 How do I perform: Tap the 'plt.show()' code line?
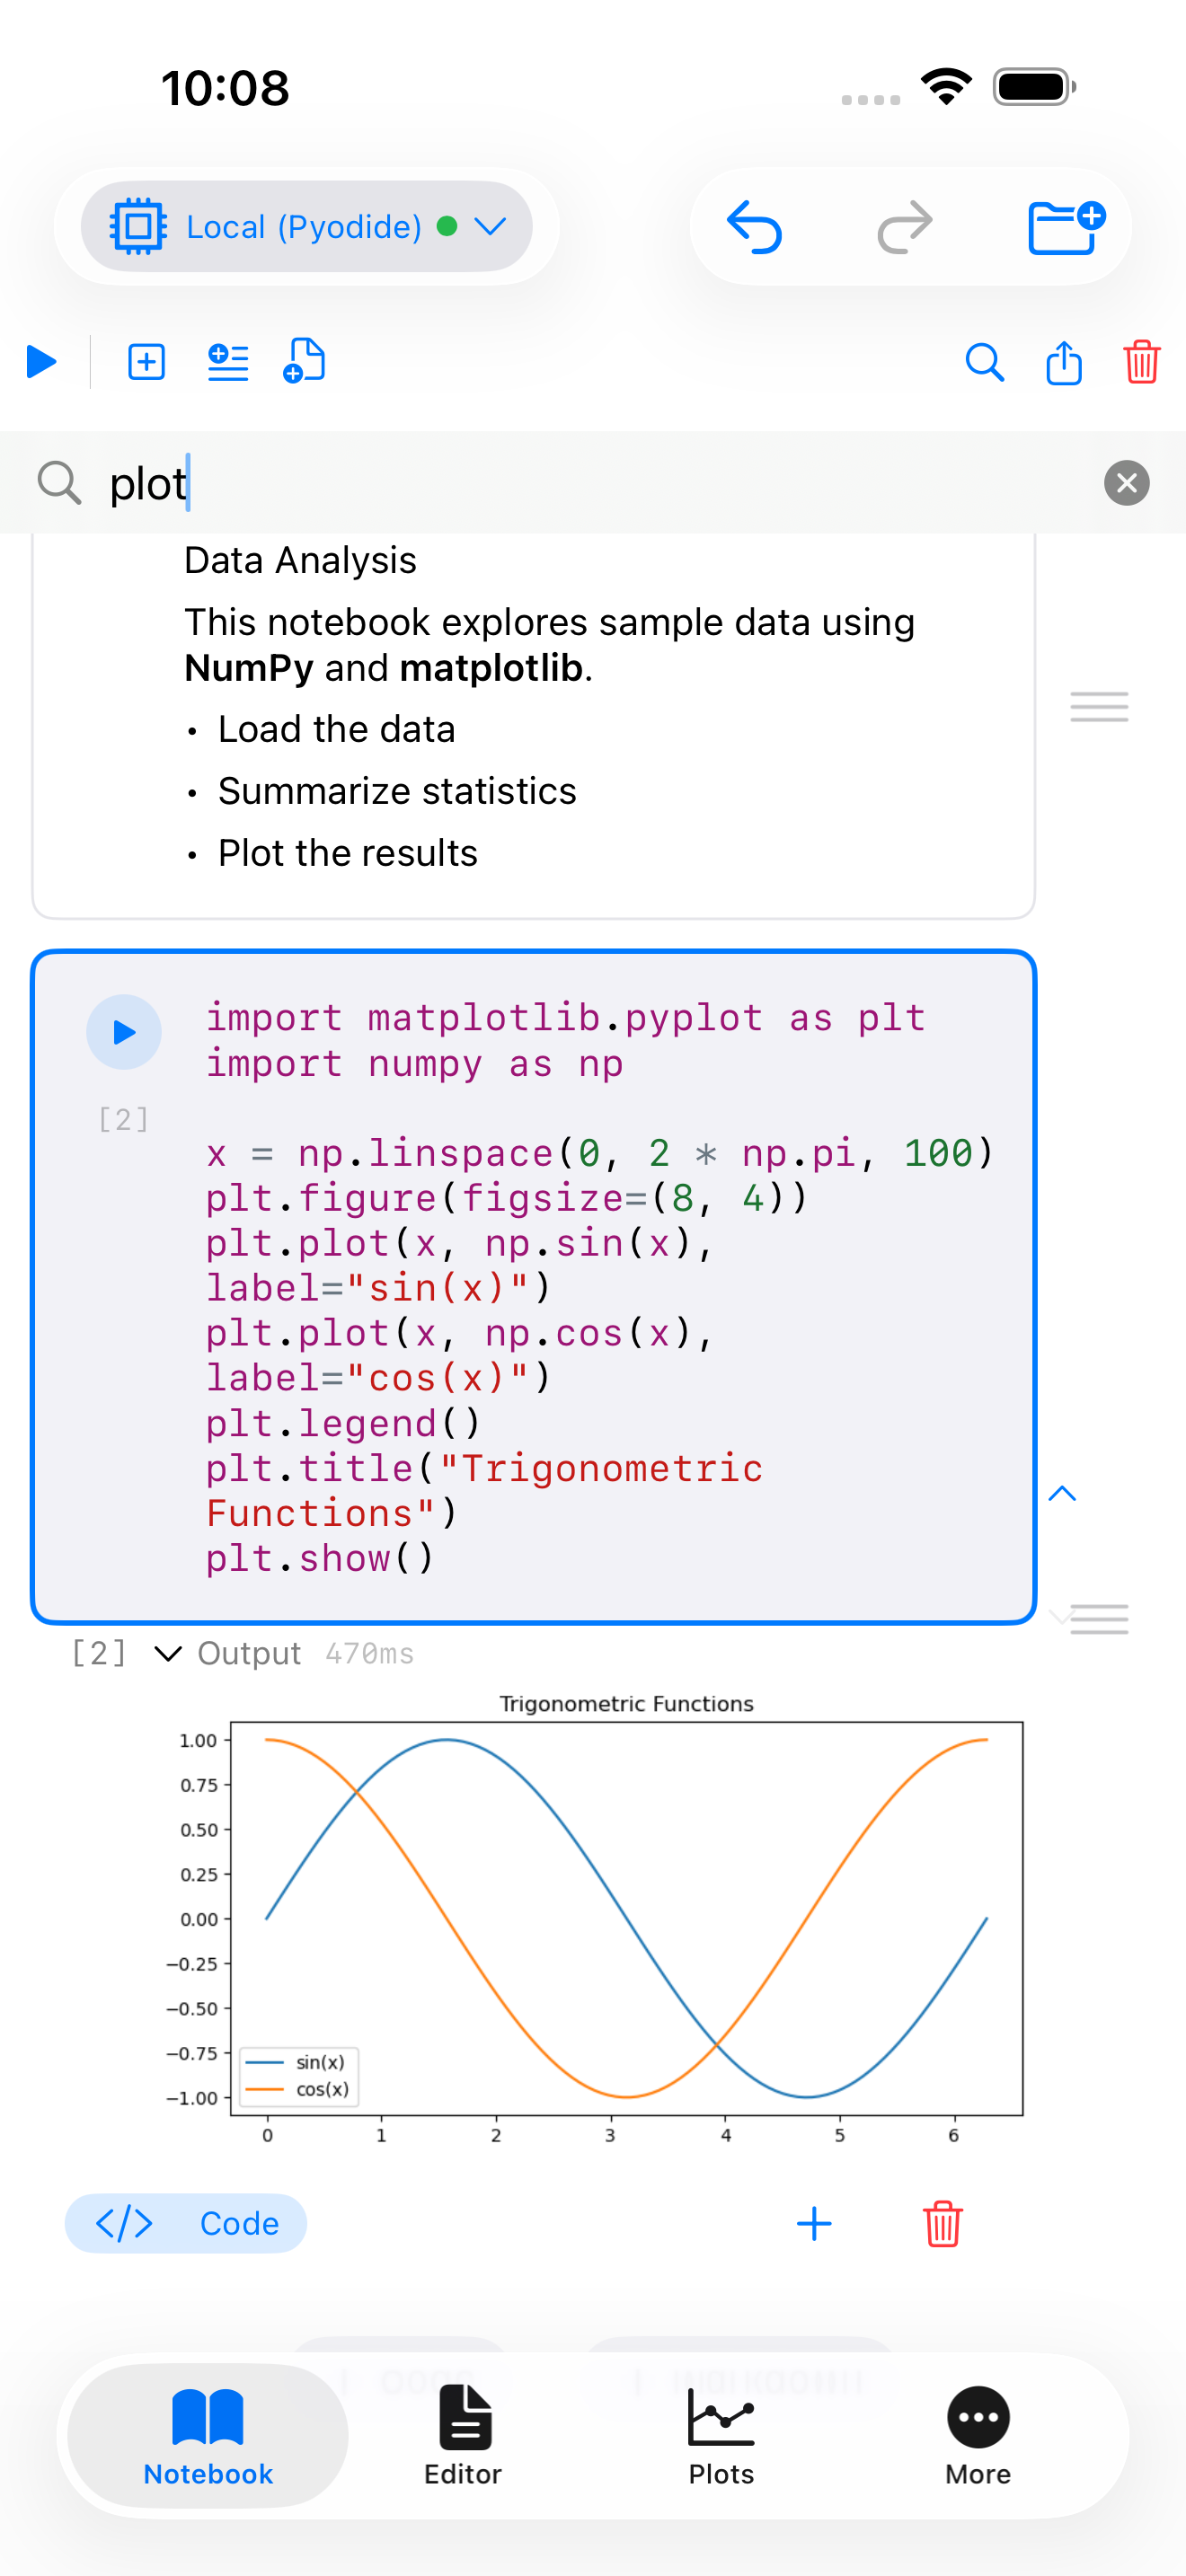(320, 1558)
